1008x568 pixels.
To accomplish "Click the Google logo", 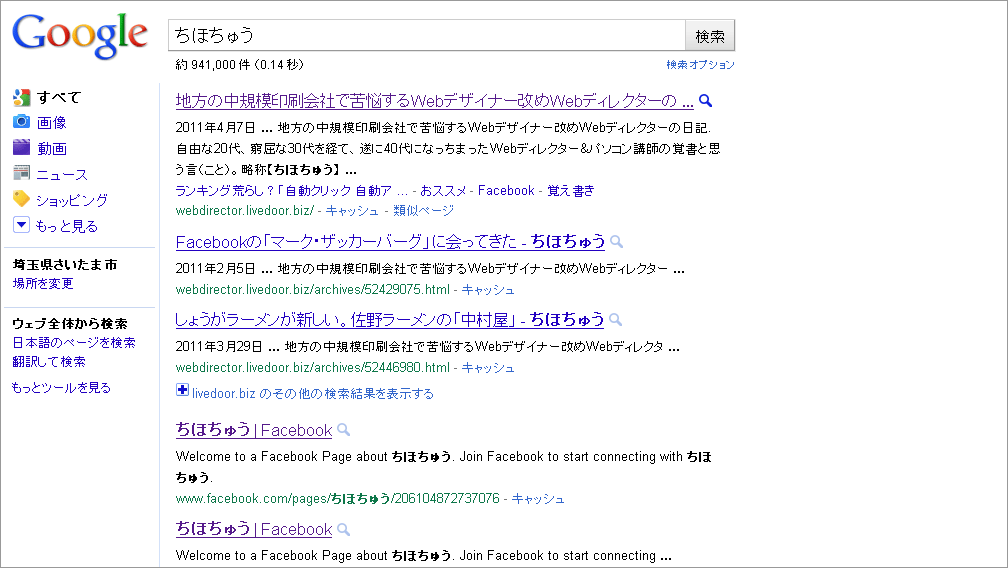I will pyautogui.click(x=80, y=36).
